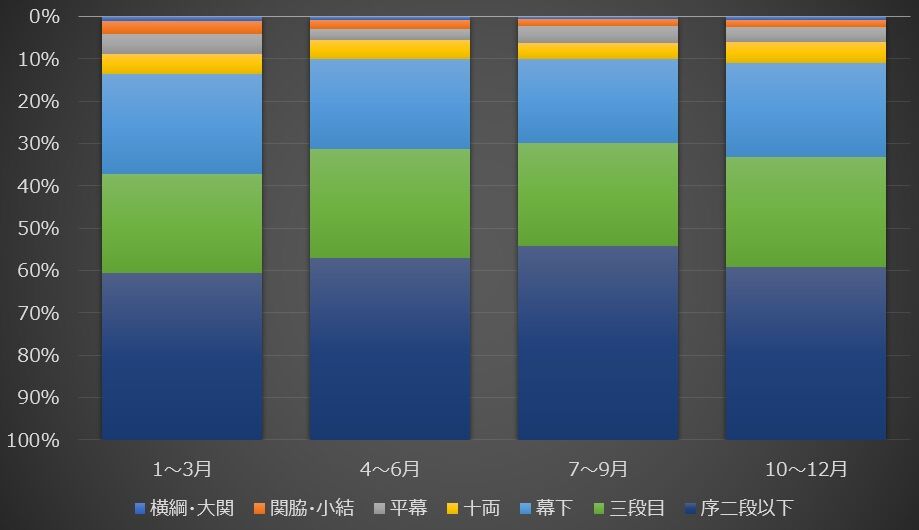Image resolution: width=919 pixels, height=530 pixels.
Task: Select the navy 序二段以下 segment in 1～3月 bar
Action: [182, 356]
